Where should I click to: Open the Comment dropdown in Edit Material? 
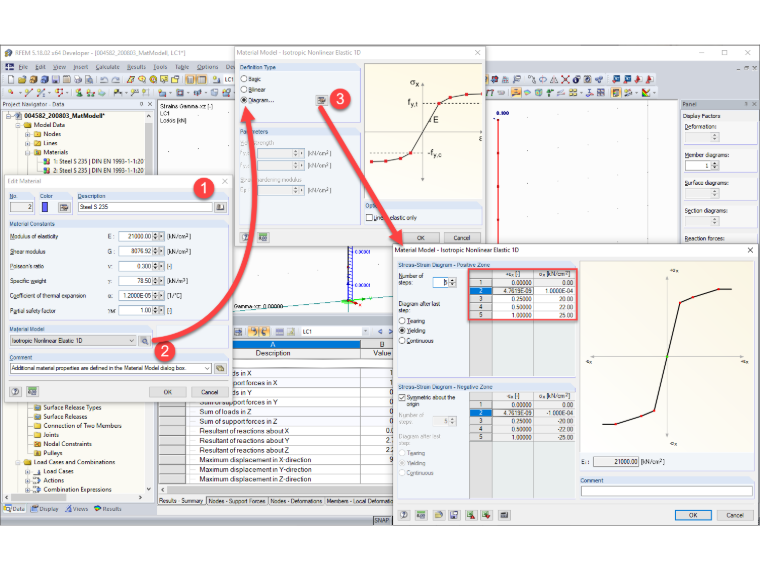click(207, 368)
